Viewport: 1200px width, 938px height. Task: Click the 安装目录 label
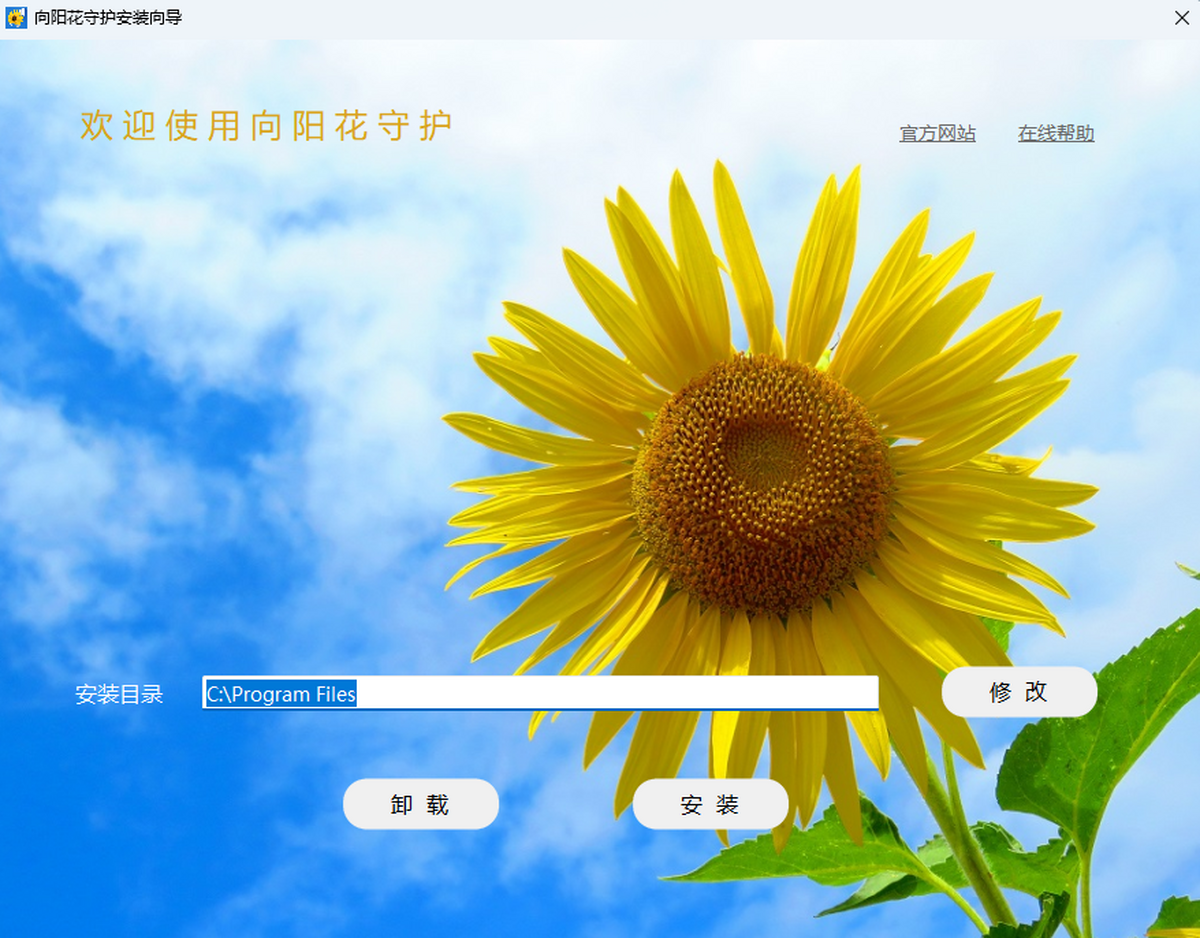coord(119,695)
